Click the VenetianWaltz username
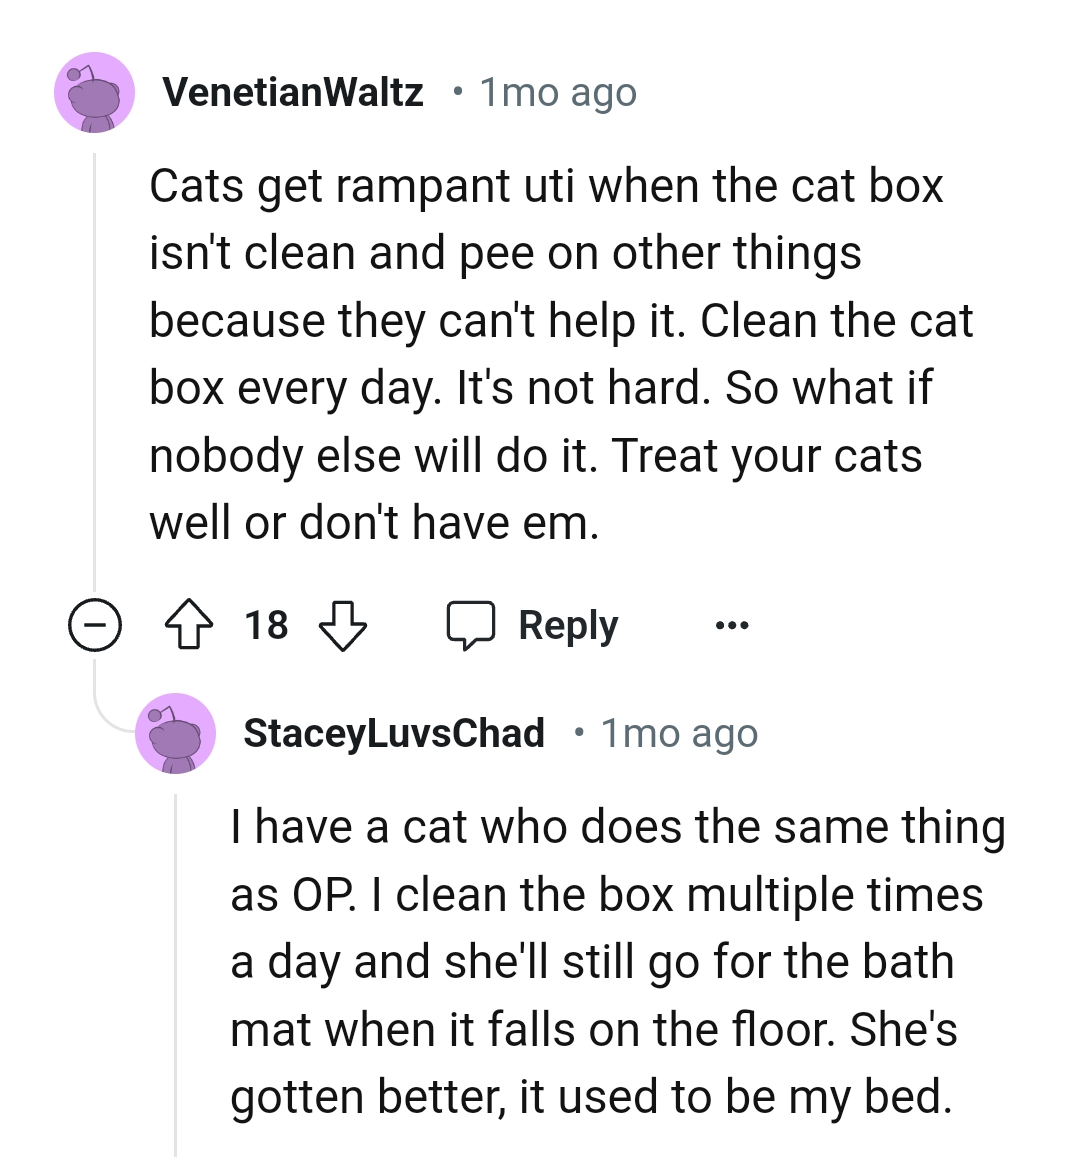The height and width of the screenshot is (1157, 1079). [293, 93]
